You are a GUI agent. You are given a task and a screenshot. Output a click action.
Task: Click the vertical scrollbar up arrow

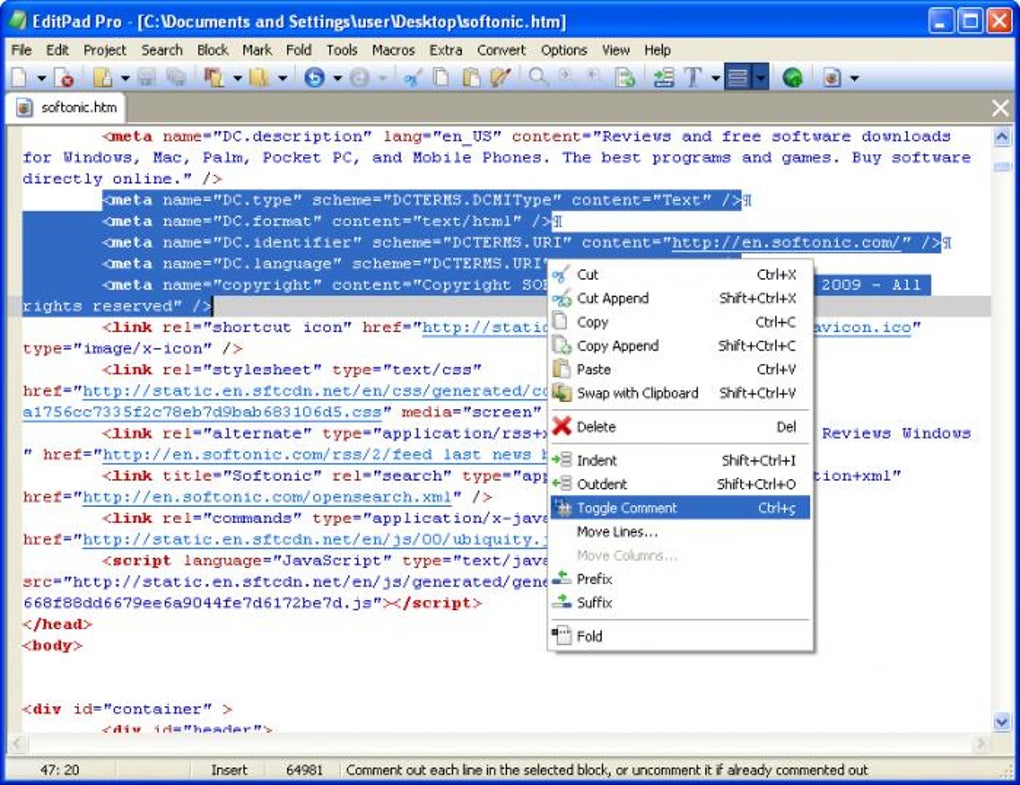[x=1002, y=137]
